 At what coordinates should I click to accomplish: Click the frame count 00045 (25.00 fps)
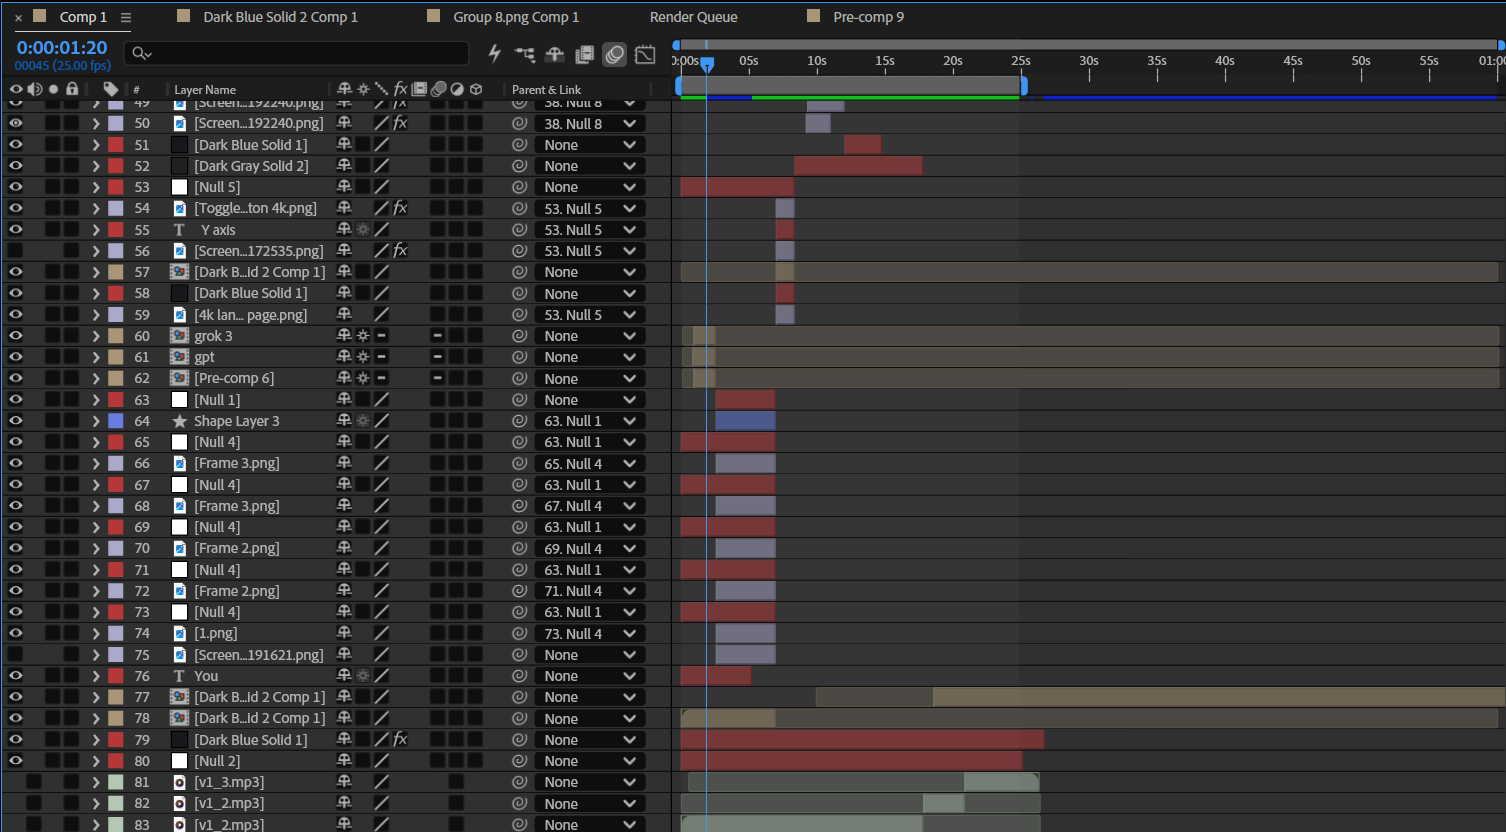point(63,66)
